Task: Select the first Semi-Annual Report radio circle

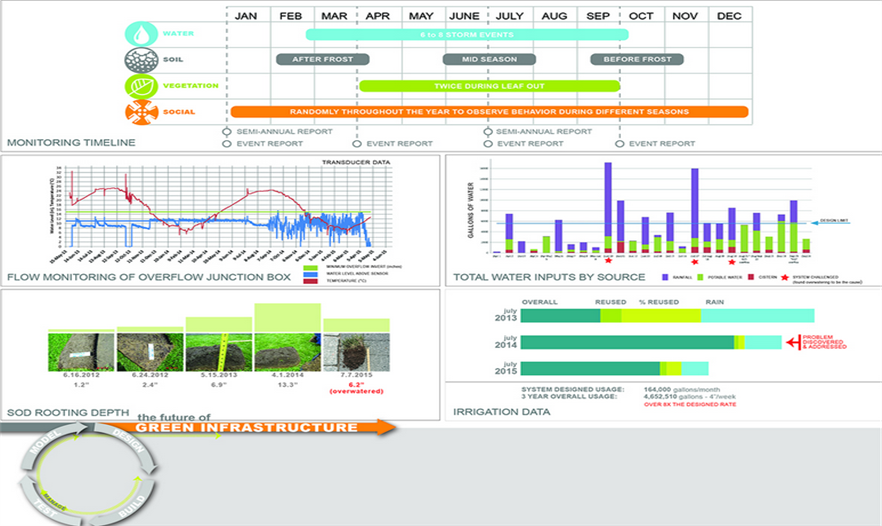Action: 227,131
